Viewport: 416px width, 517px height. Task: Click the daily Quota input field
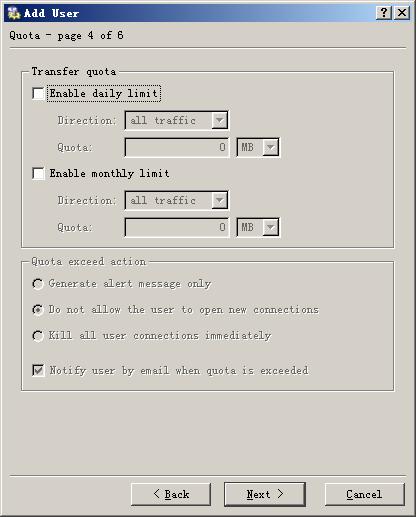177,147
